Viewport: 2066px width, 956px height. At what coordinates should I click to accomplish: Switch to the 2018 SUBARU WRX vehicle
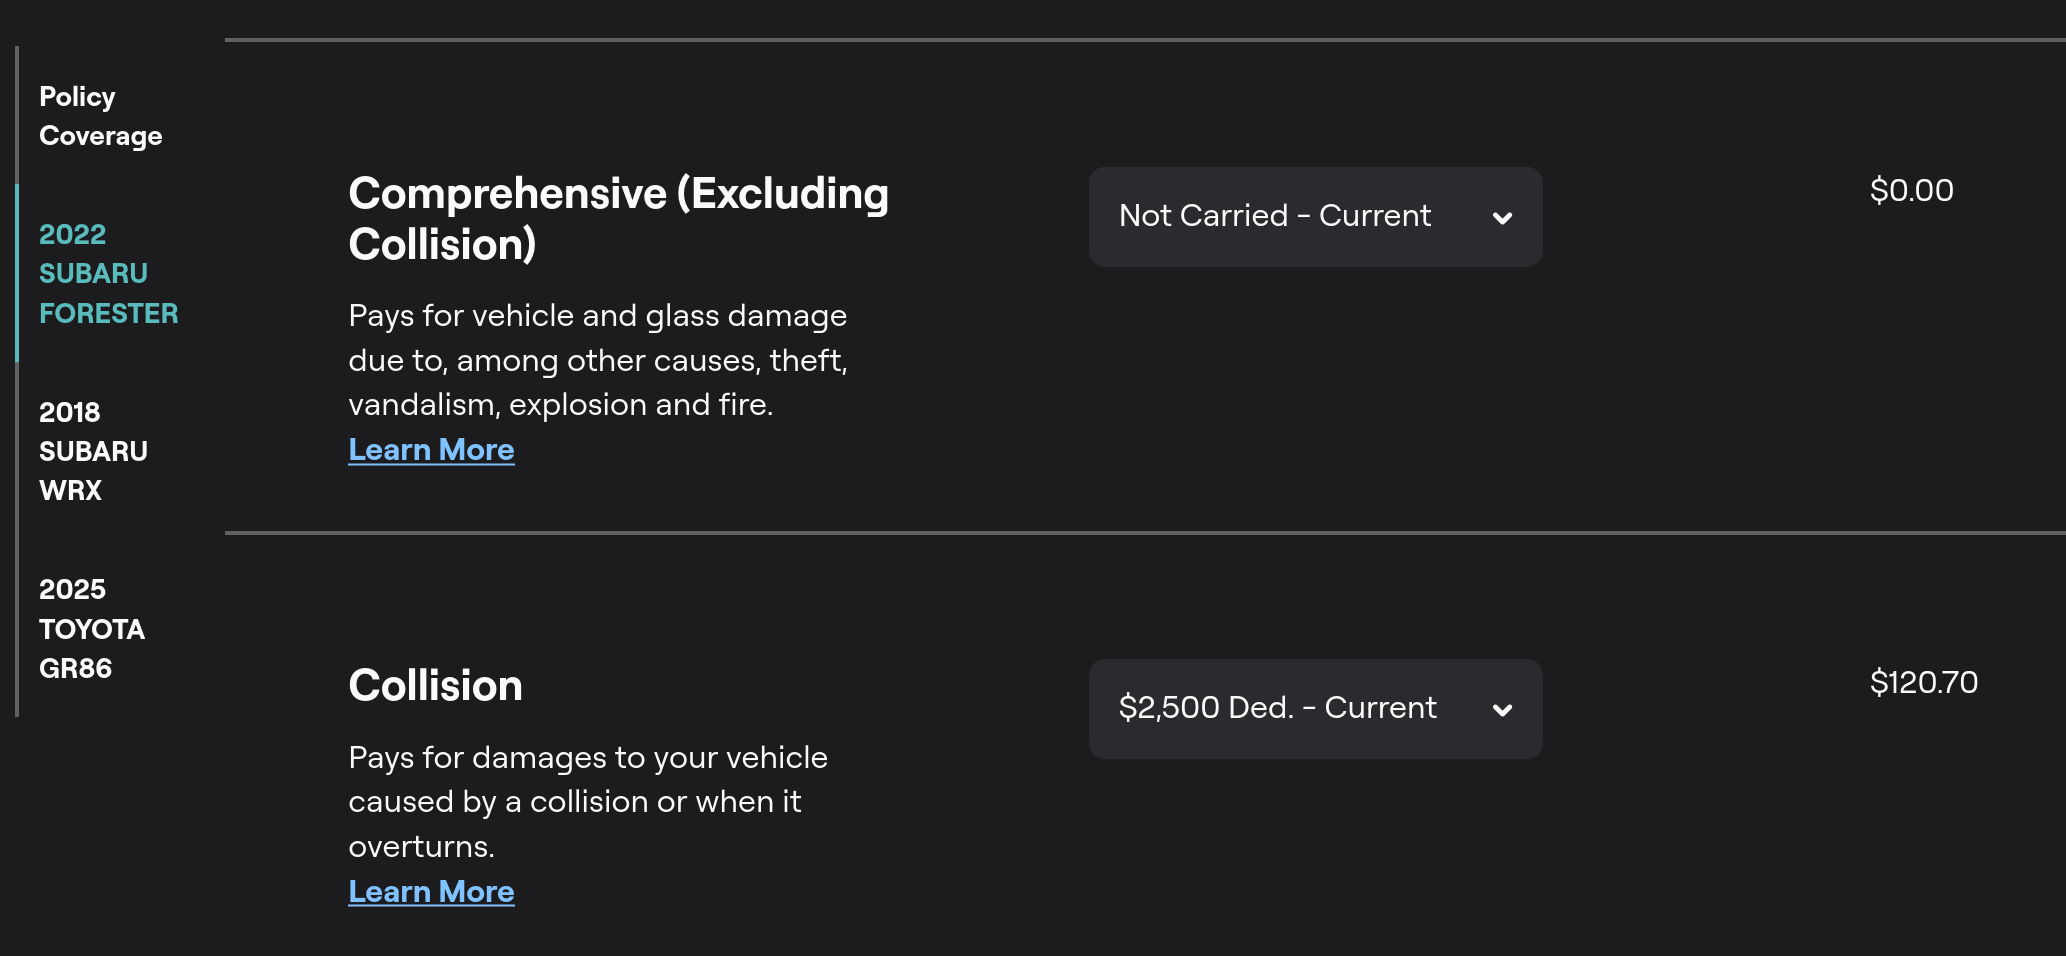(93, 451)
